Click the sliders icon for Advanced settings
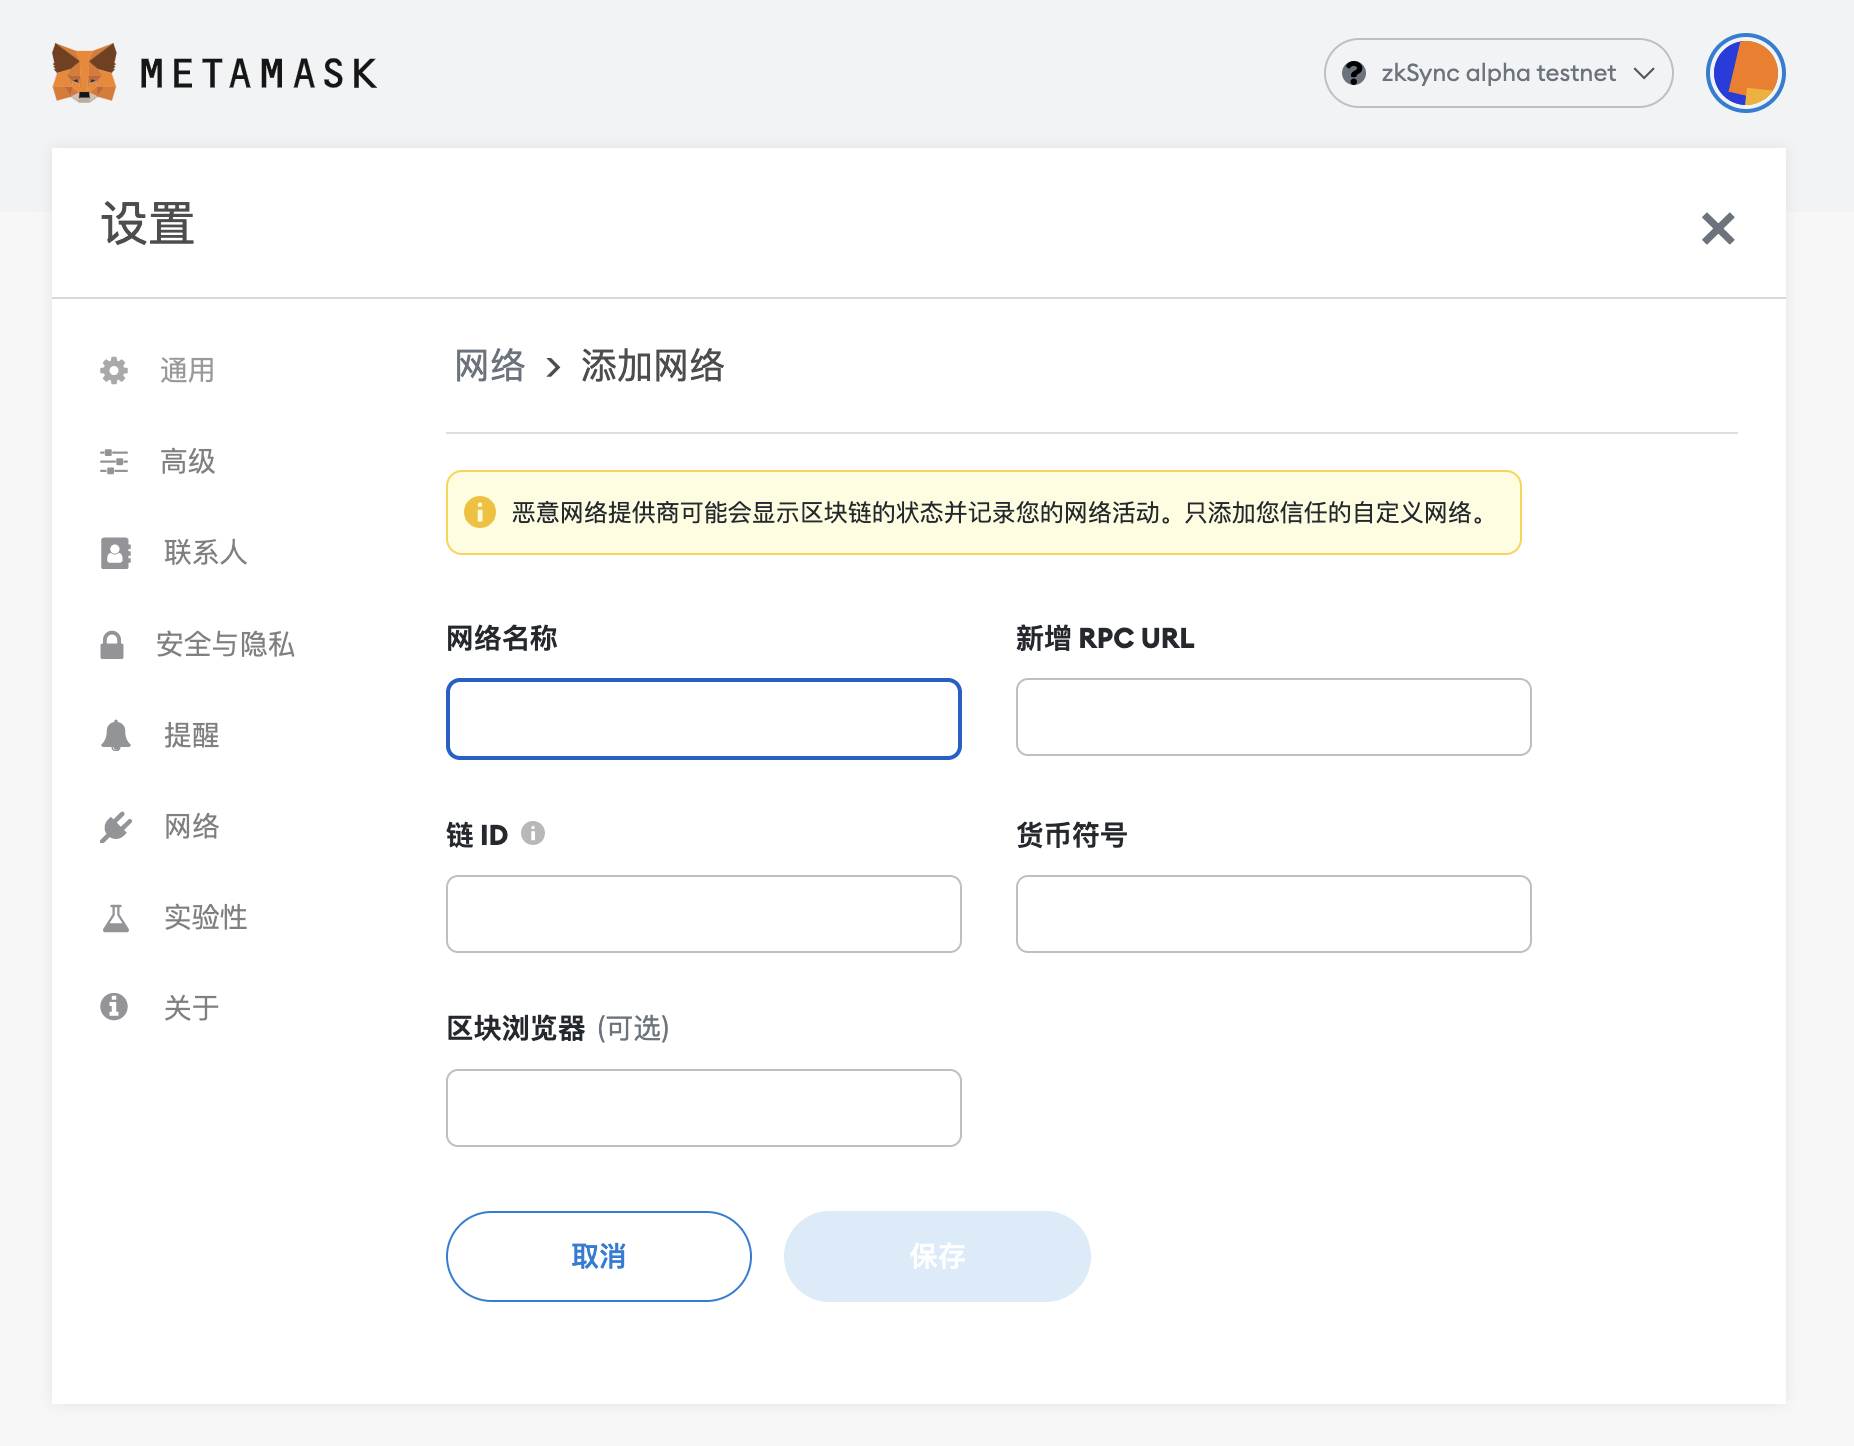Screen dimensions: 1854x1446 114,462
